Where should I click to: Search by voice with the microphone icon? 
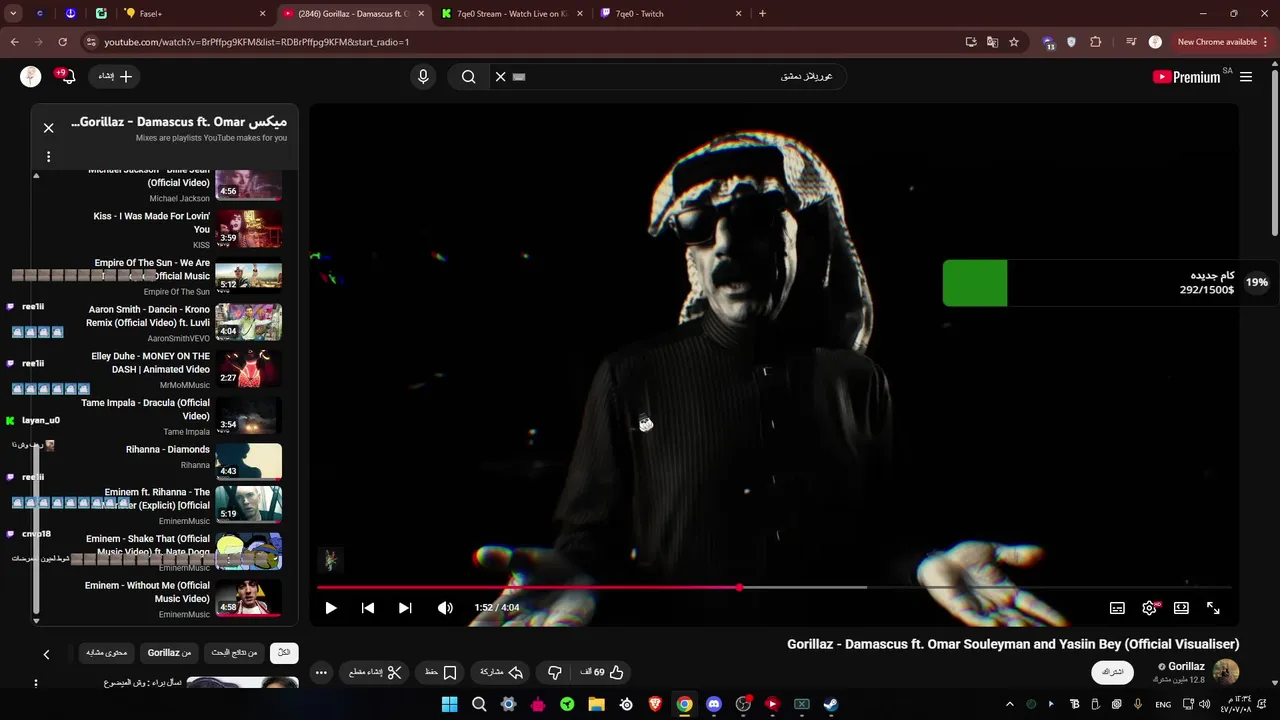tap(423, 77)
